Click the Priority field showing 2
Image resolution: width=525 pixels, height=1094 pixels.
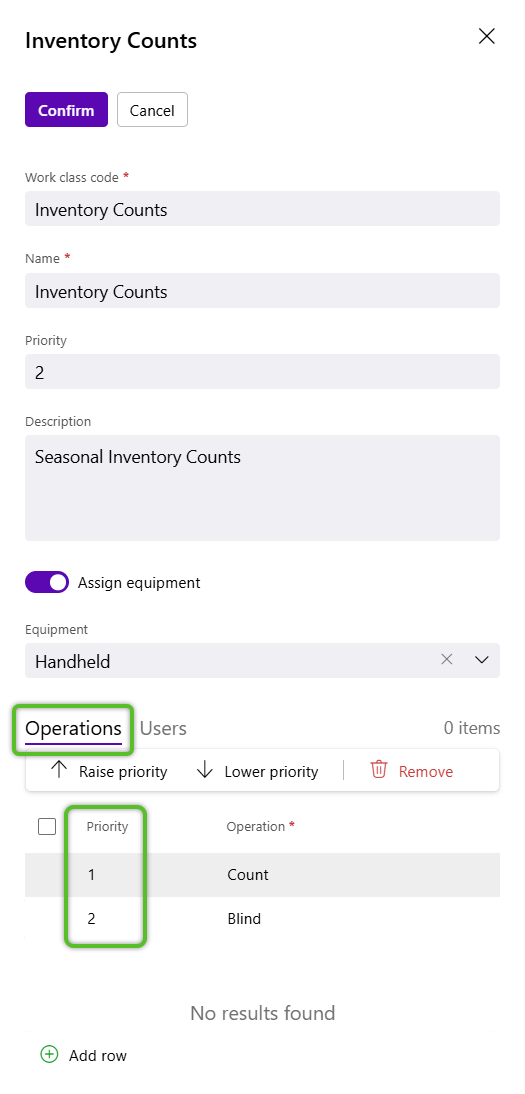pyautogui.click(x=262, y=371)
